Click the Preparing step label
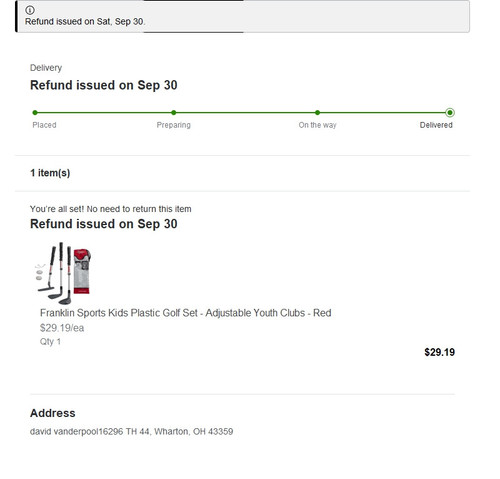Viewport: 500px width, 479px height. (174, 125)
